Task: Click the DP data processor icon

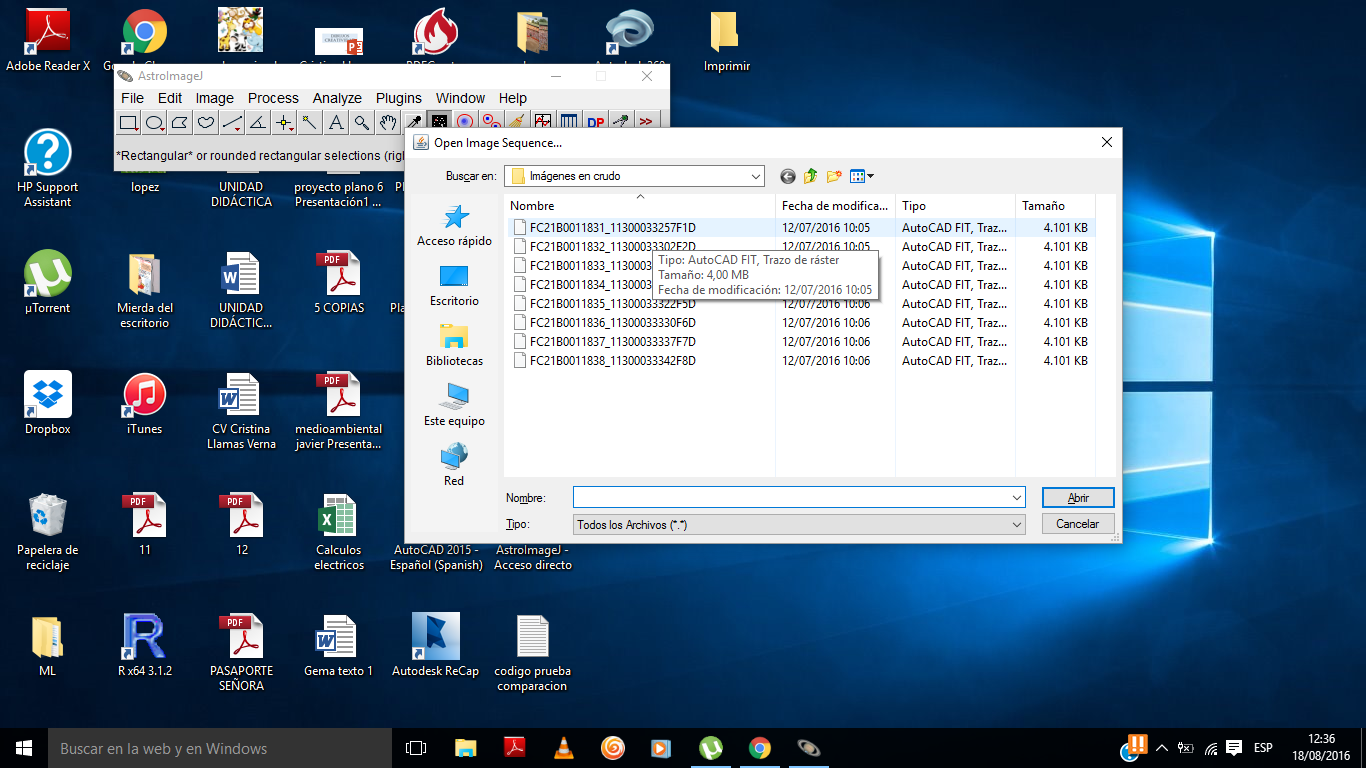Action: 595,122
